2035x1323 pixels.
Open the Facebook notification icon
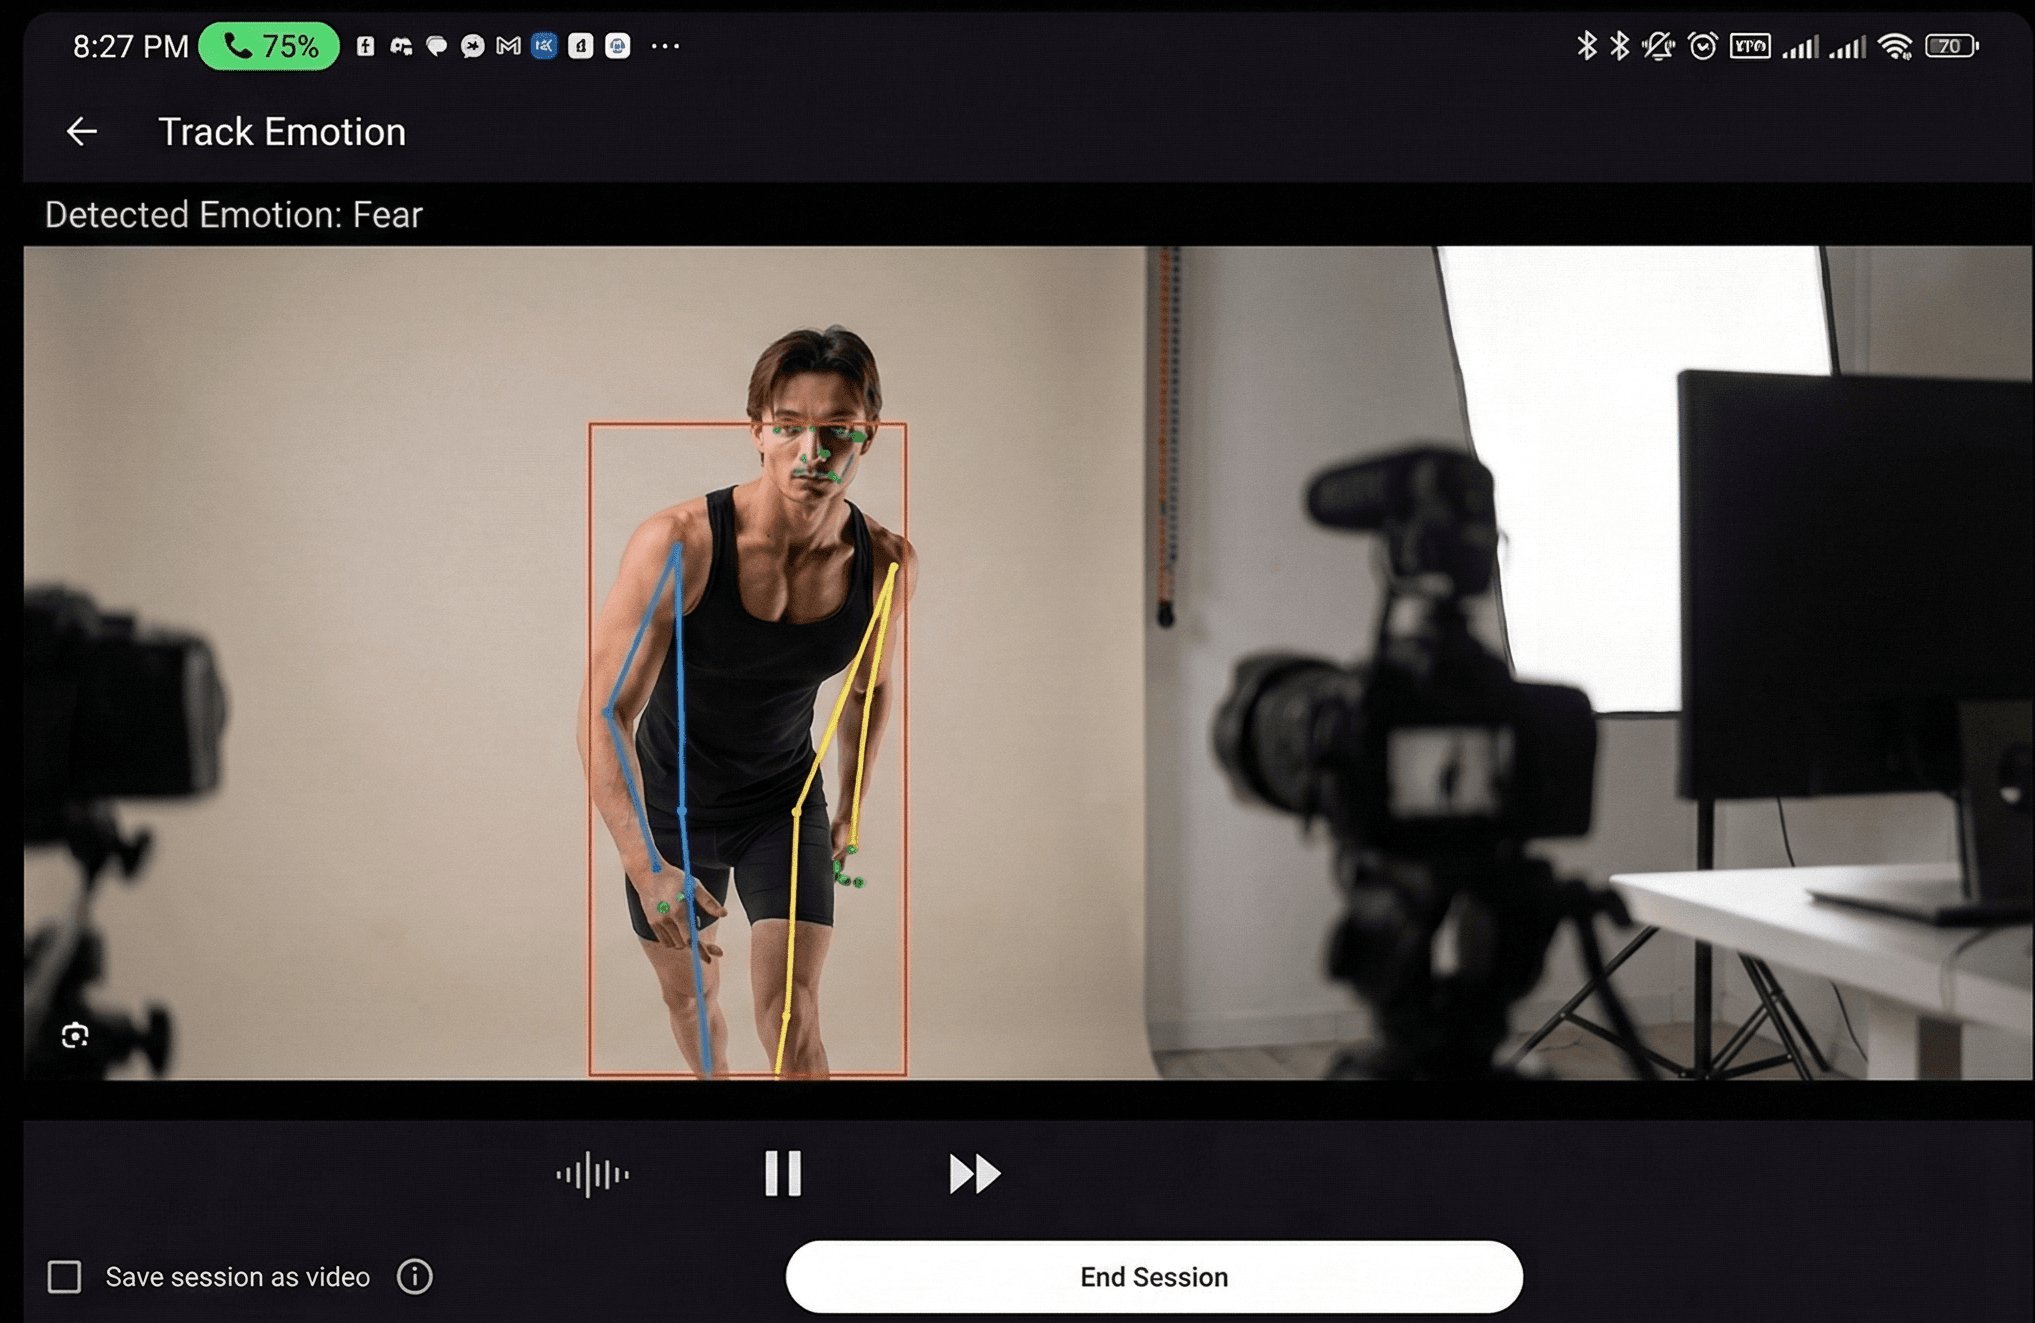click(x=366, y=46)
